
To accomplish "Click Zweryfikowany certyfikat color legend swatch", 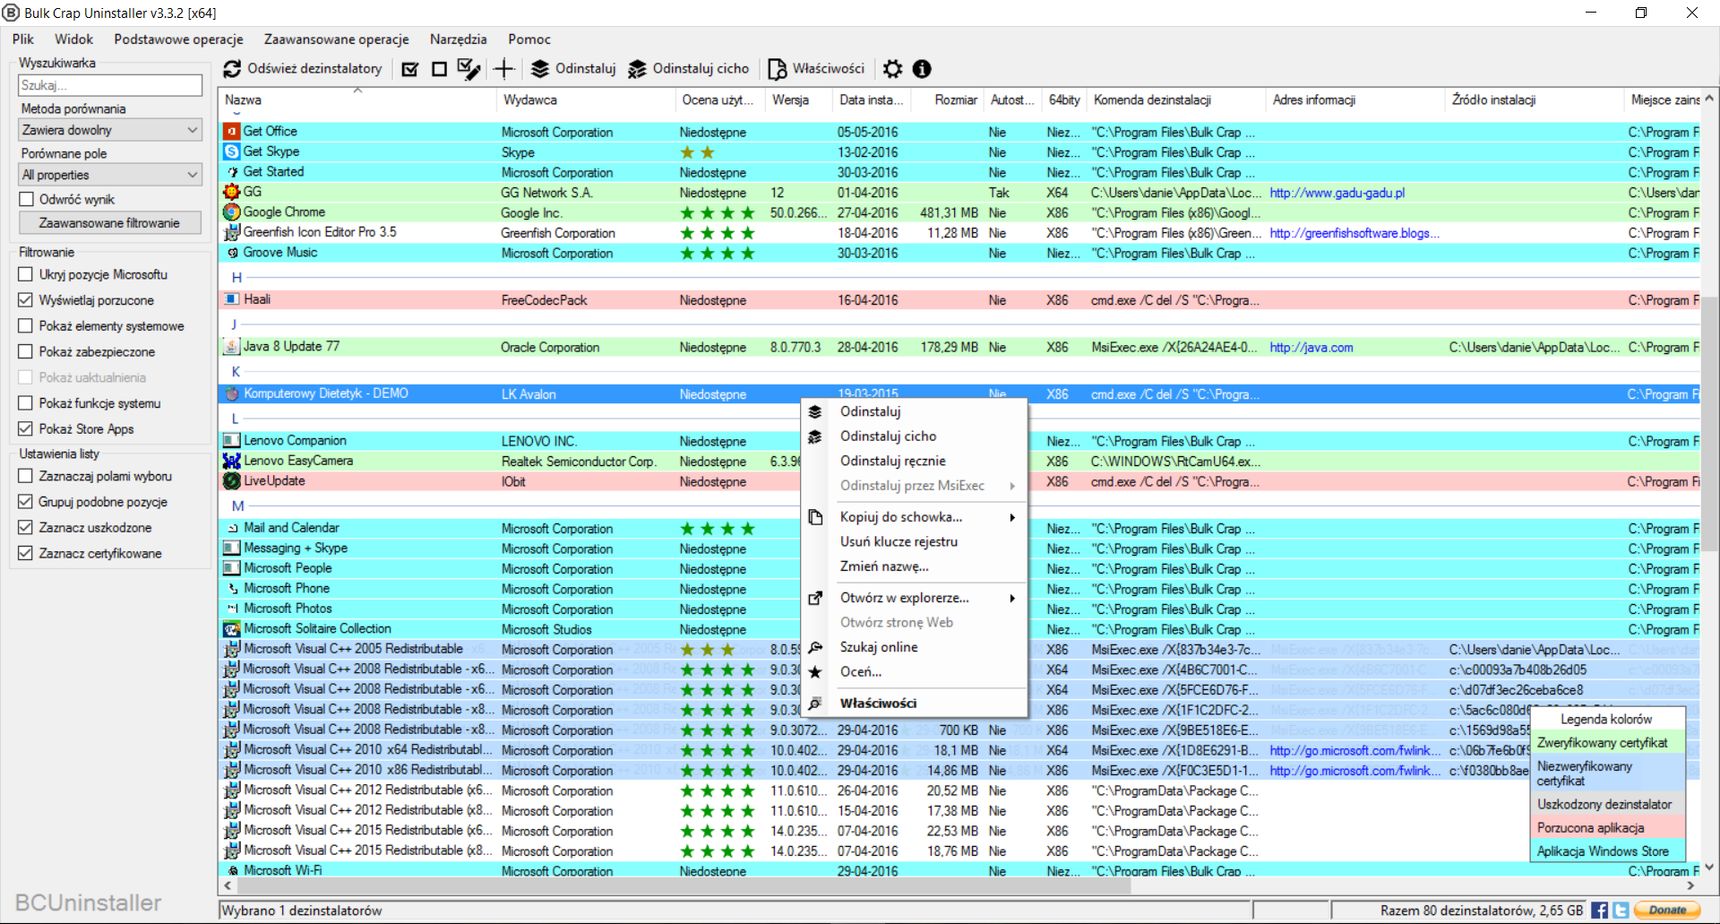I will [x=1608, y=743].
